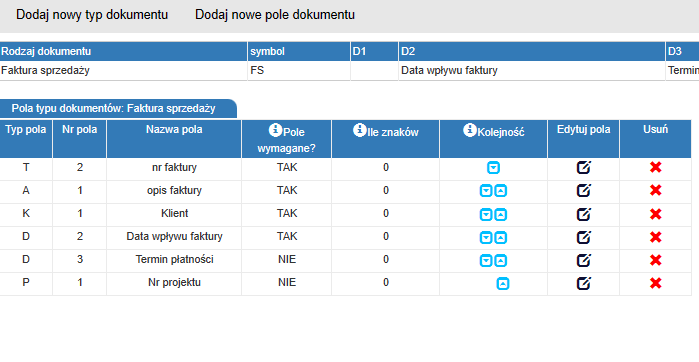Move nr faktury field down

493,168
